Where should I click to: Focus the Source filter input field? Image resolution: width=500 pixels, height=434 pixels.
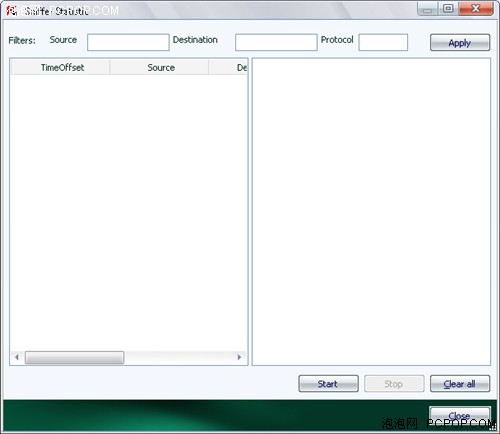pos(128,42)
